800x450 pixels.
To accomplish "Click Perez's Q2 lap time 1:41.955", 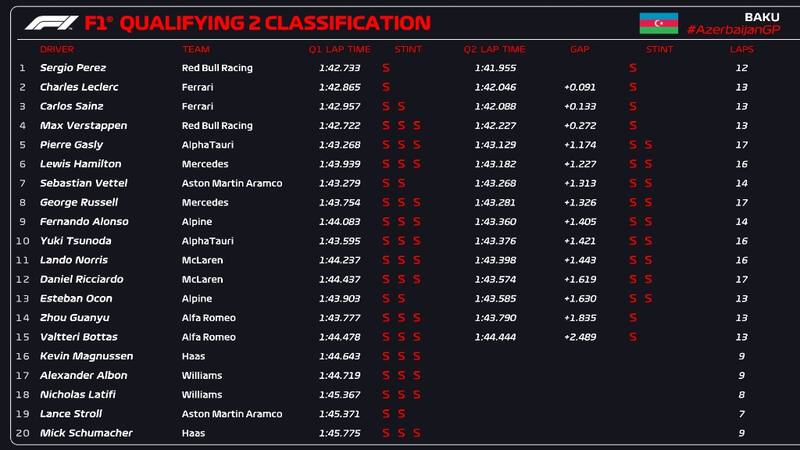I will click(495, 68).
